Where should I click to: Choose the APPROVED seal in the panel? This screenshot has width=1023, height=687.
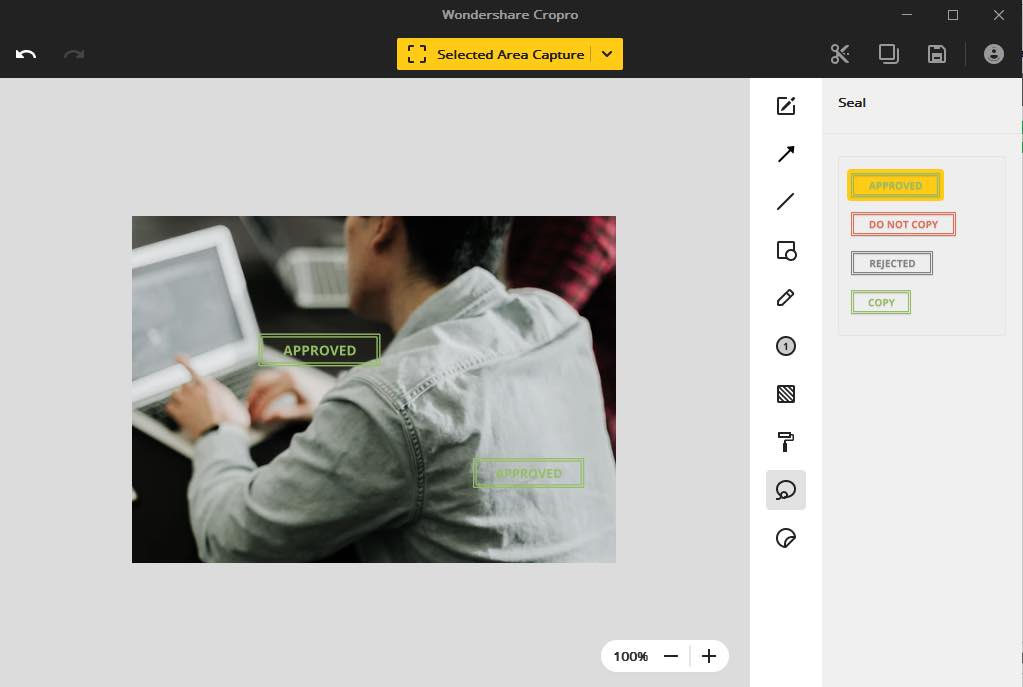(895, 185)
